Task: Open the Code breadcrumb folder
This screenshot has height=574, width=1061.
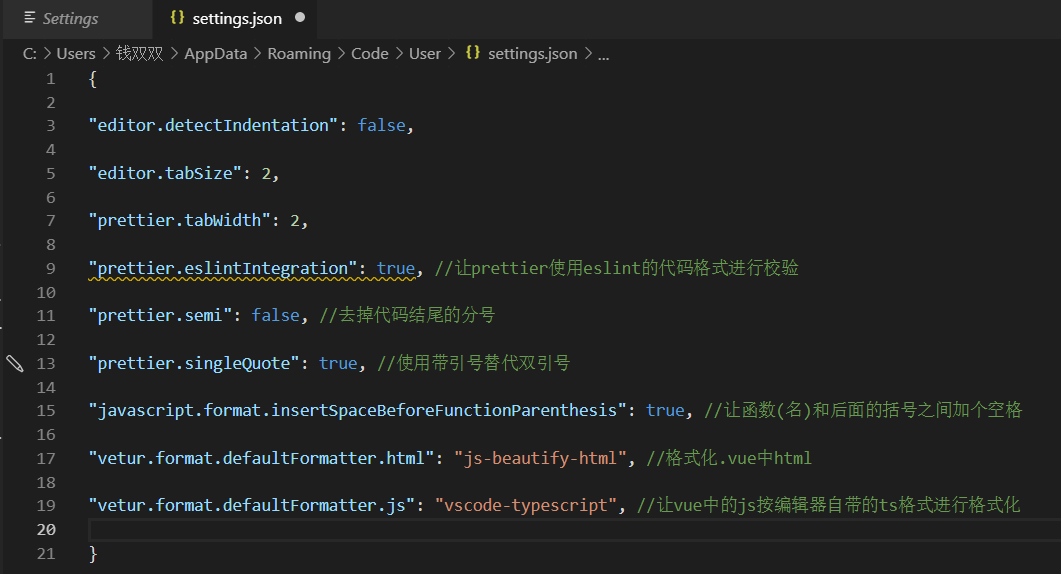Action: click(x=369, y=54)
